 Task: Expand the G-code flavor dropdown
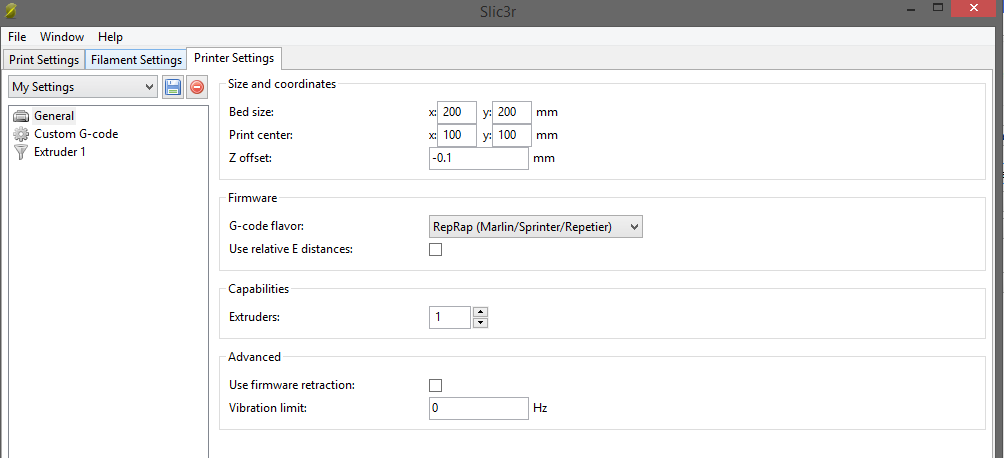point(535,227)
